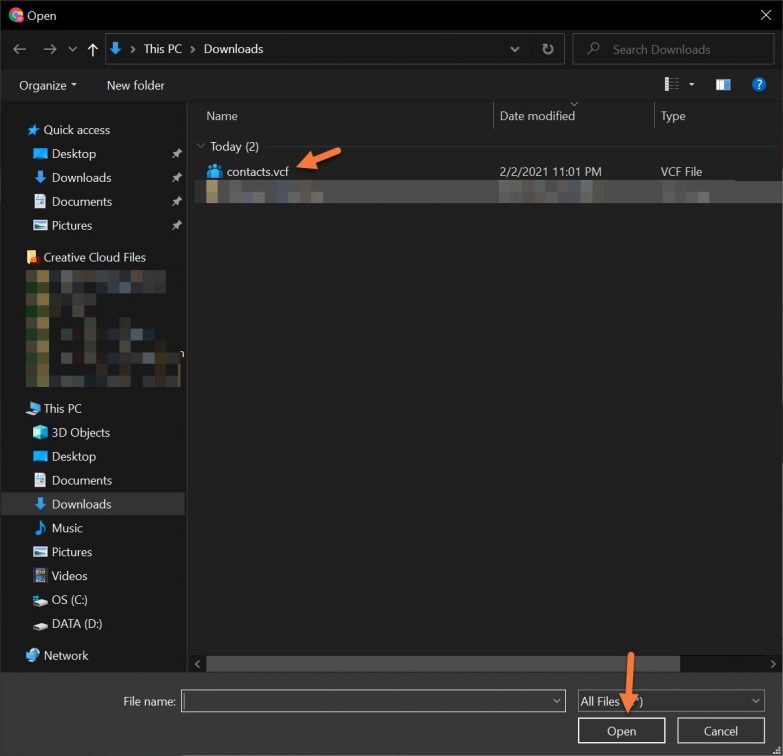Screen dimensions: 783x756
Task: Click the change view layout icon
Action: [x=672, y=85]
